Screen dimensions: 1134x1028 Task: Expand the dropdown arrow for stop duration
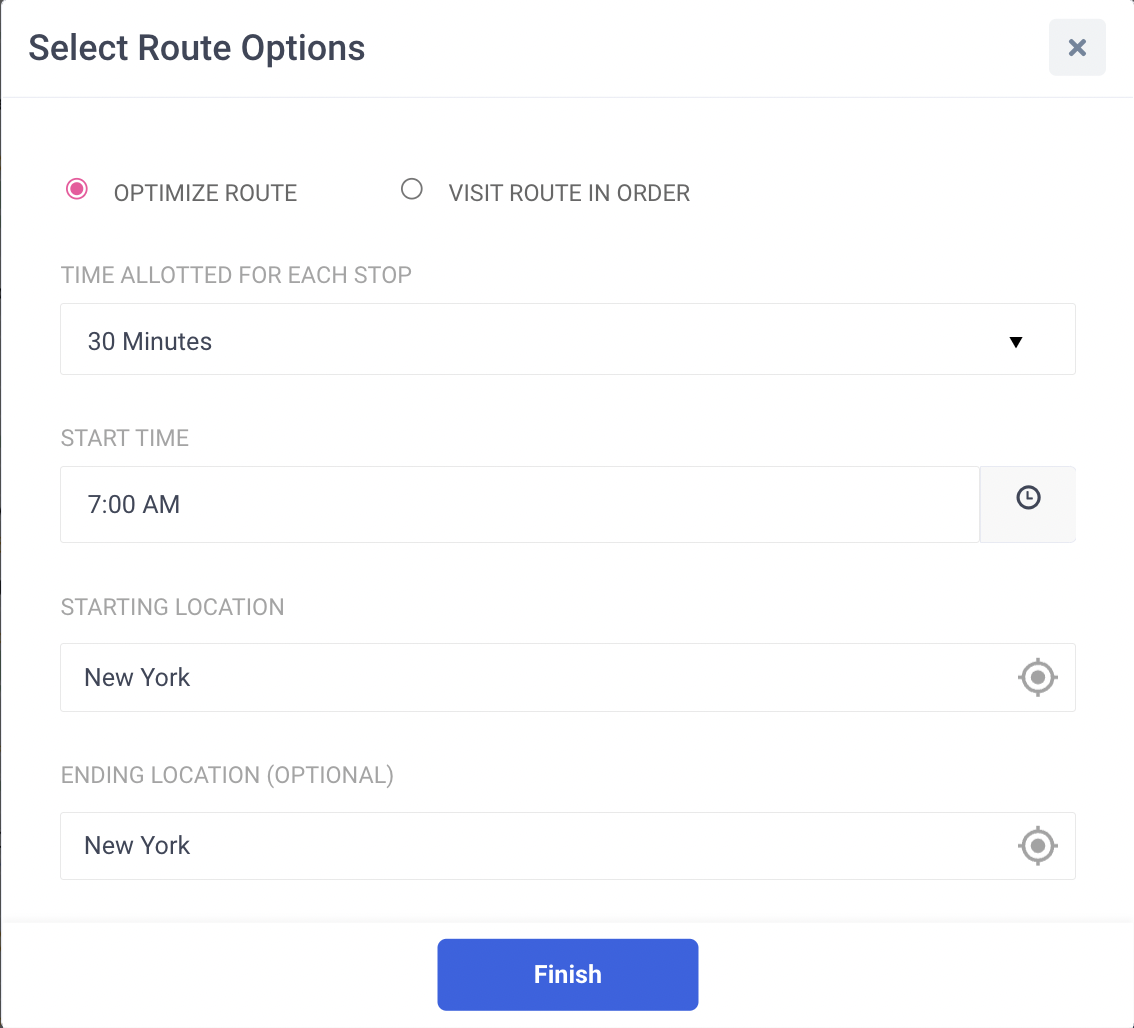[x=1015, y=342]
